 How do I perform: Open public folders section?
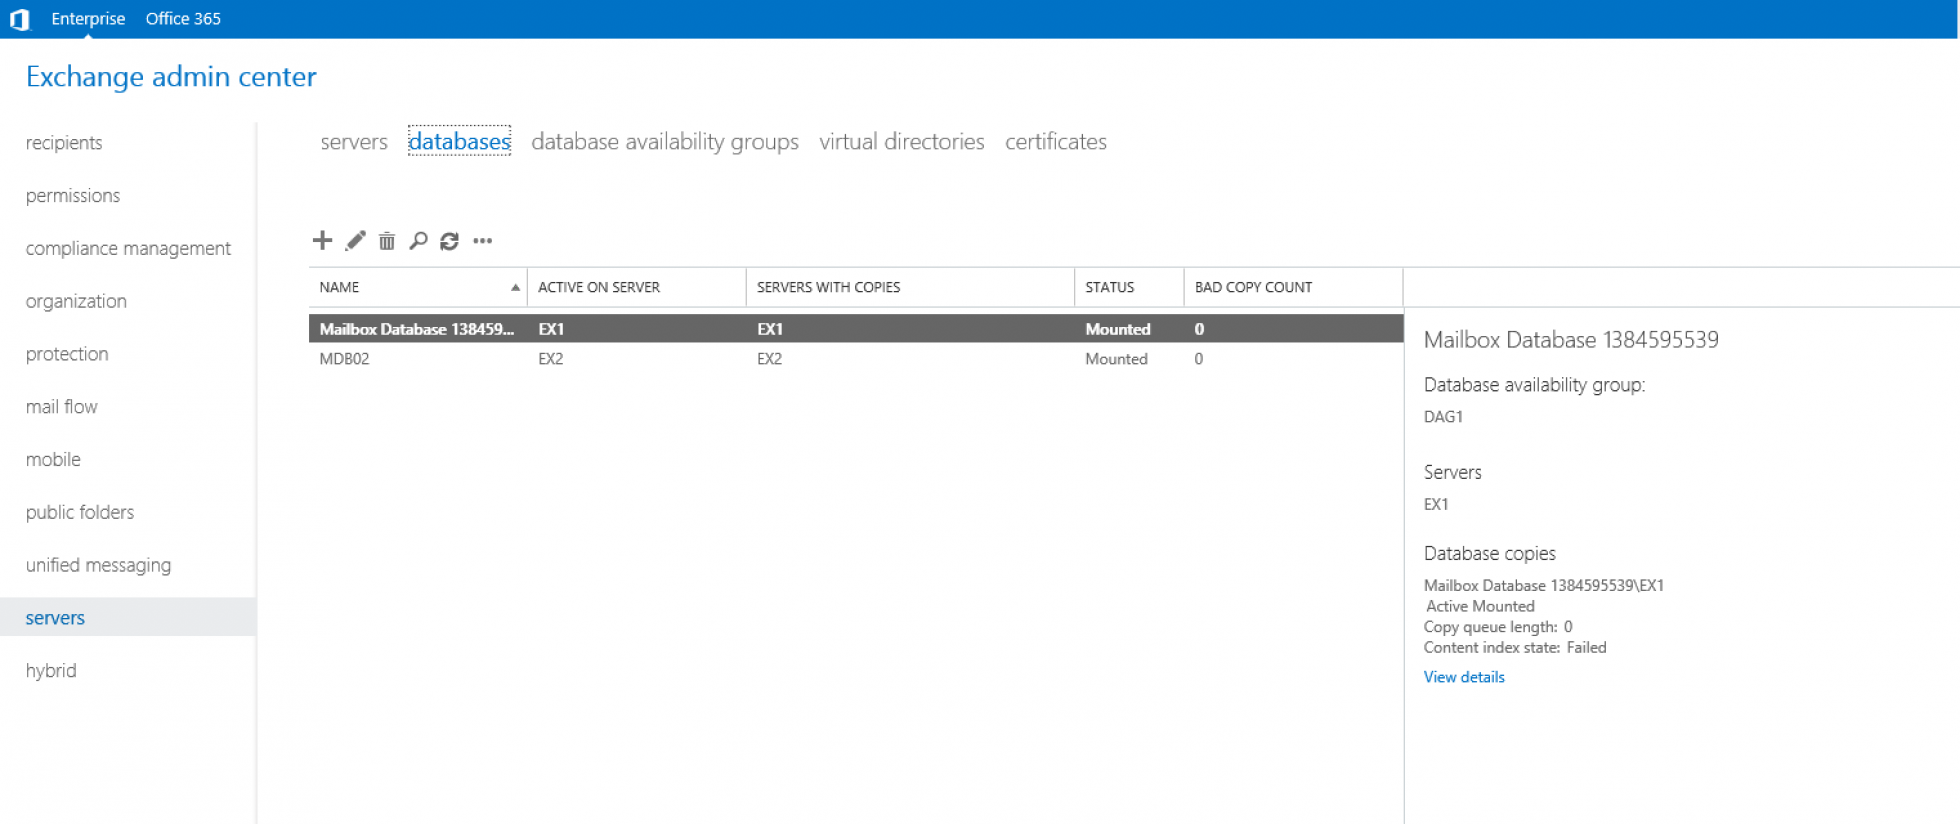point(80,513)
